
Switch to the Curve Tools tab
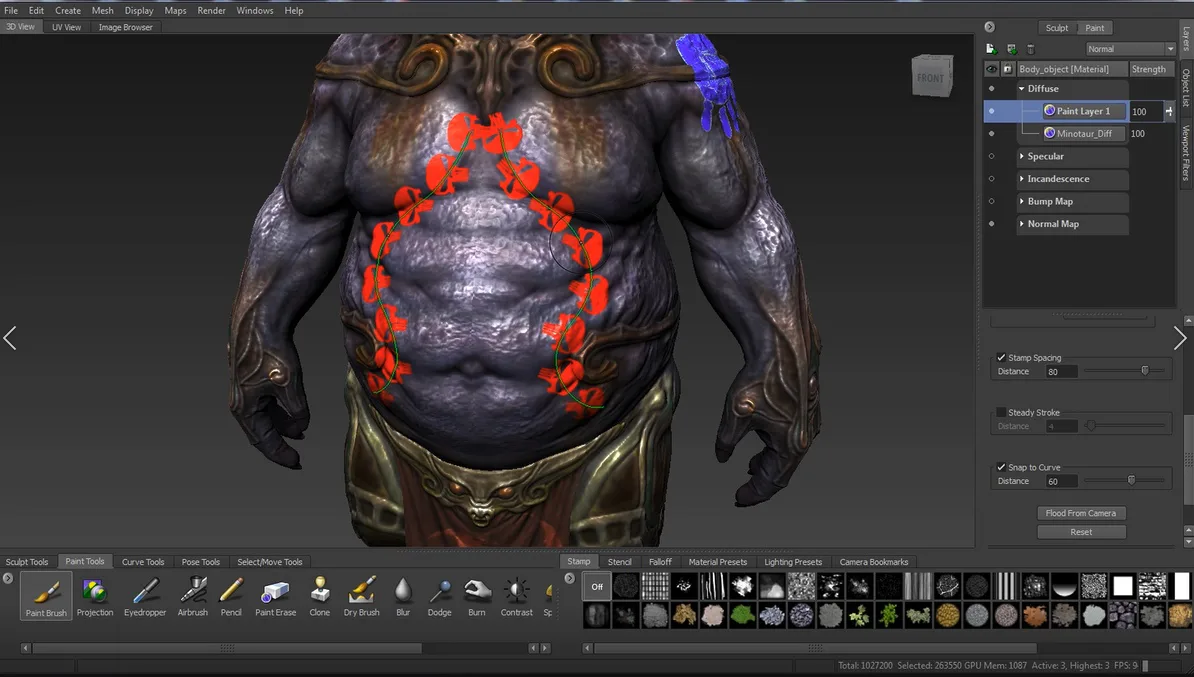(143, 562)
